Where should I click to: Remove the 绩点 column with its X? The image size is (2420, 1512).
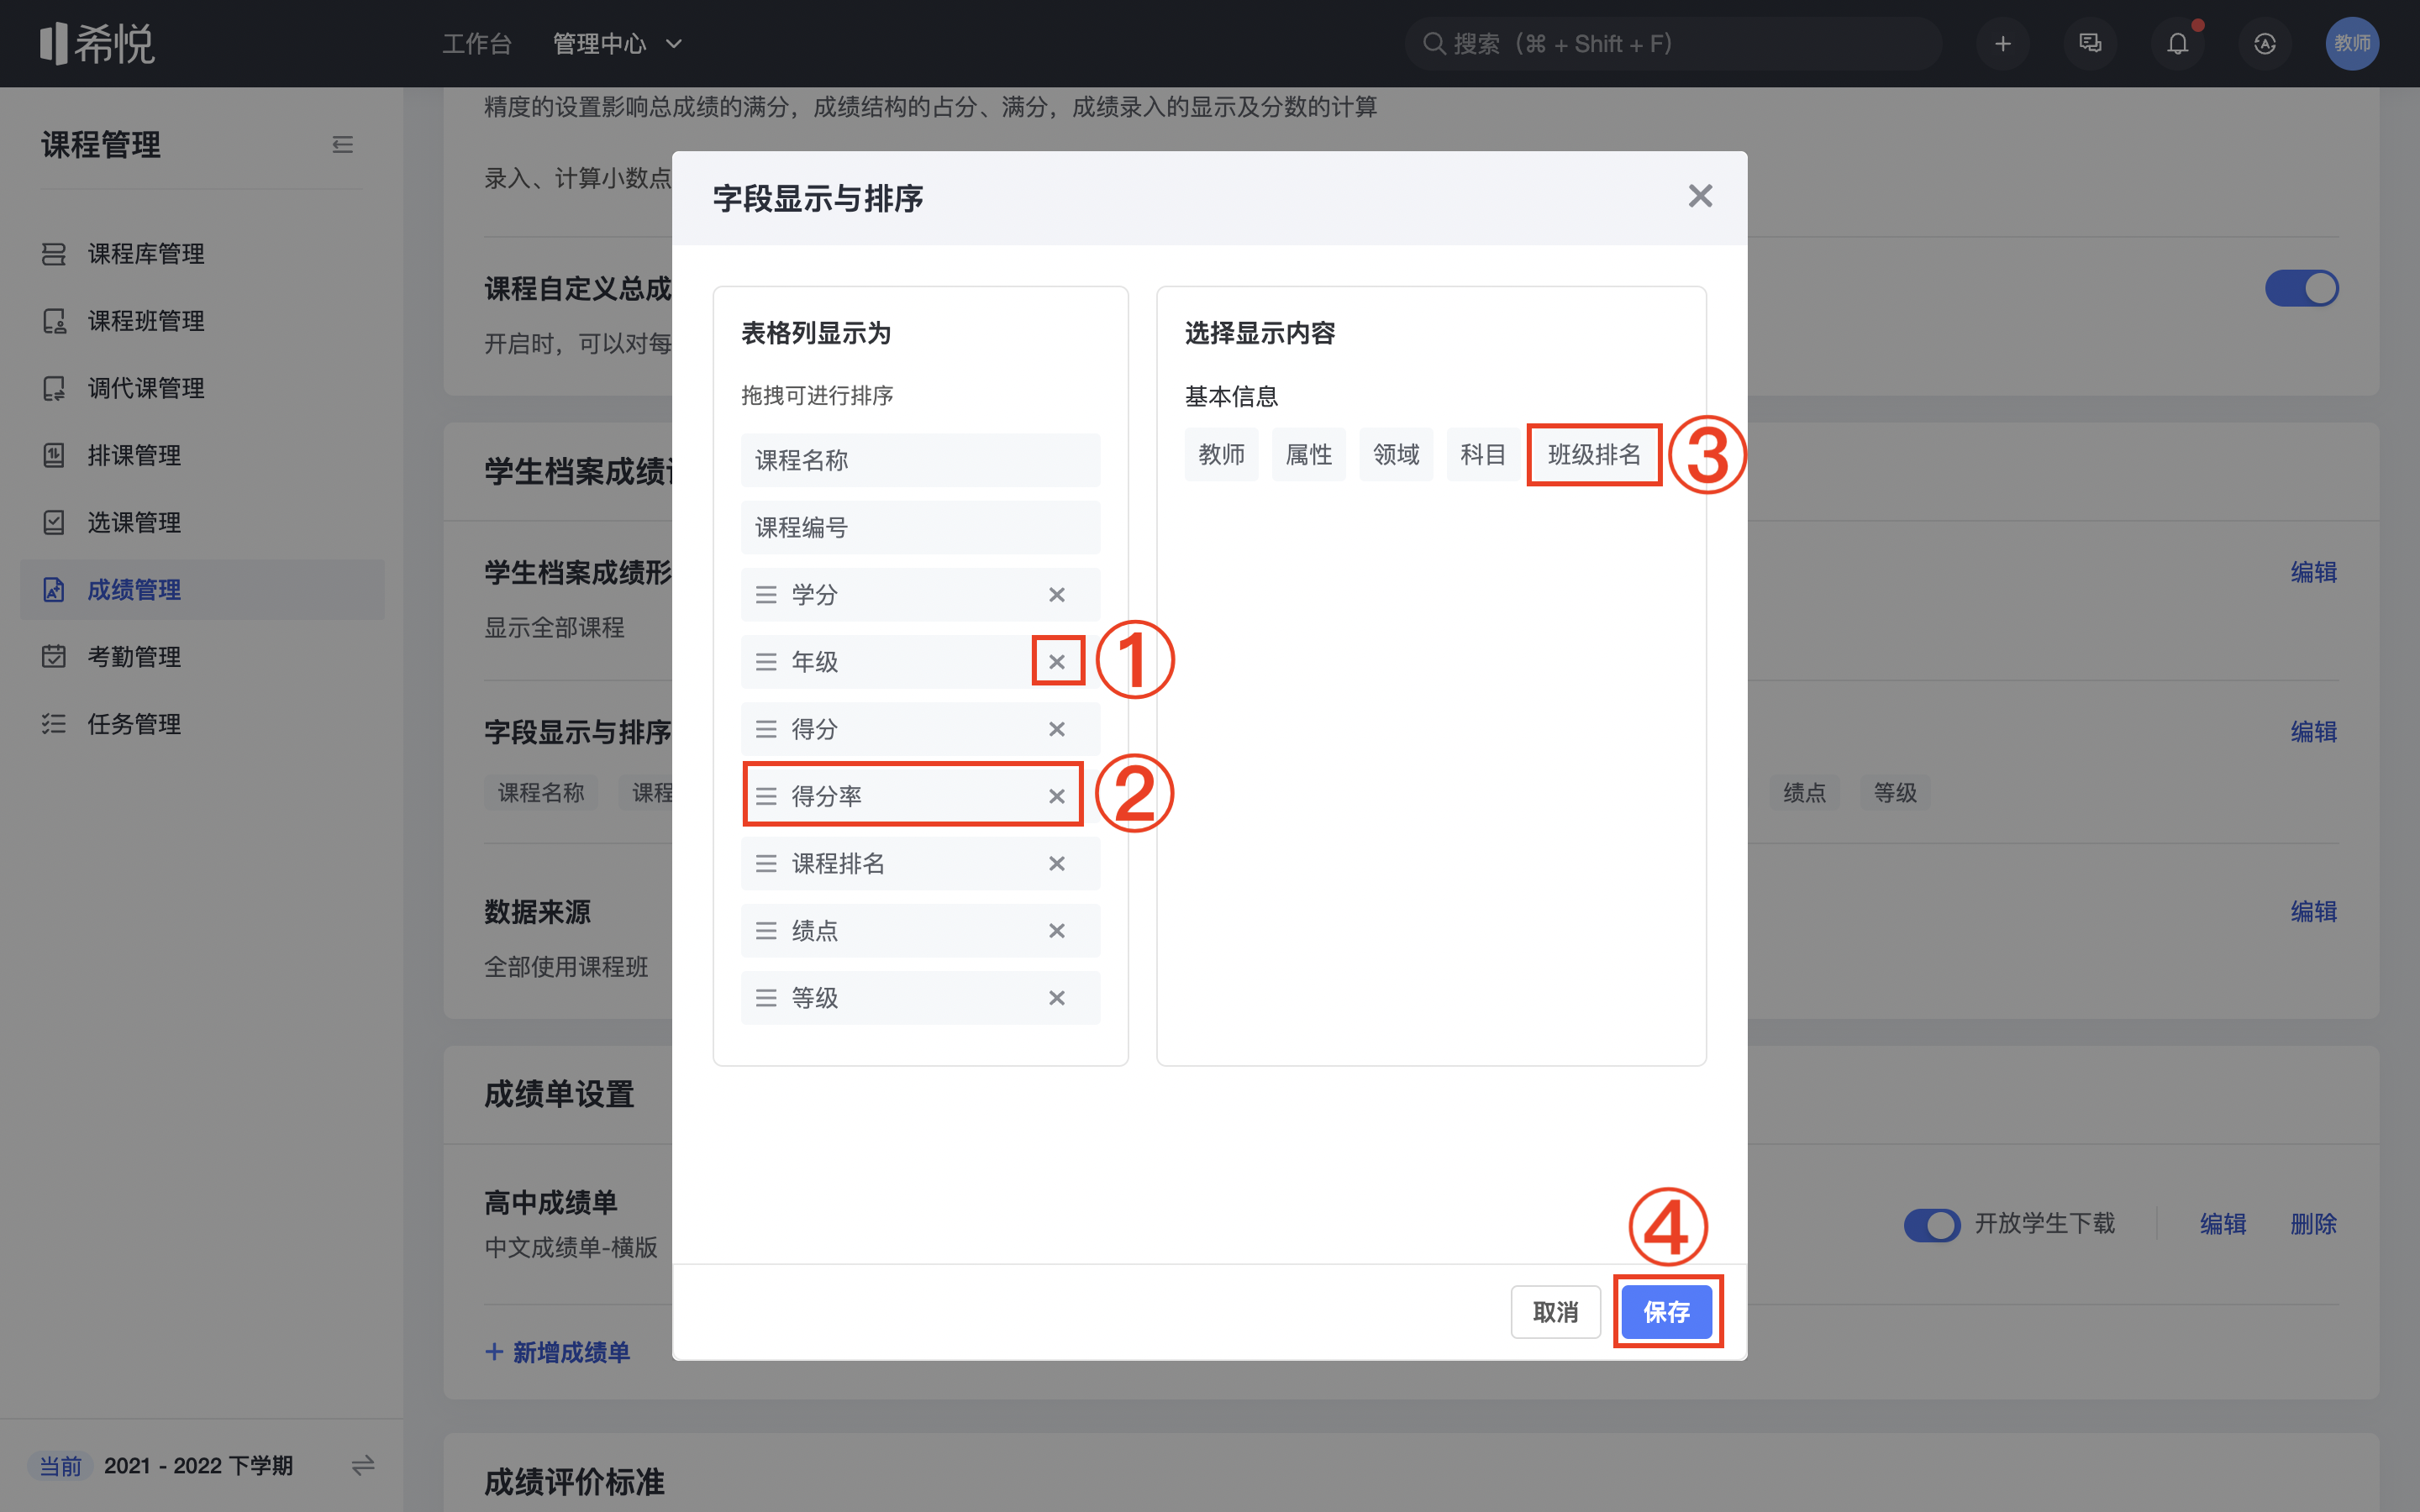click(x=1056, y=930)
